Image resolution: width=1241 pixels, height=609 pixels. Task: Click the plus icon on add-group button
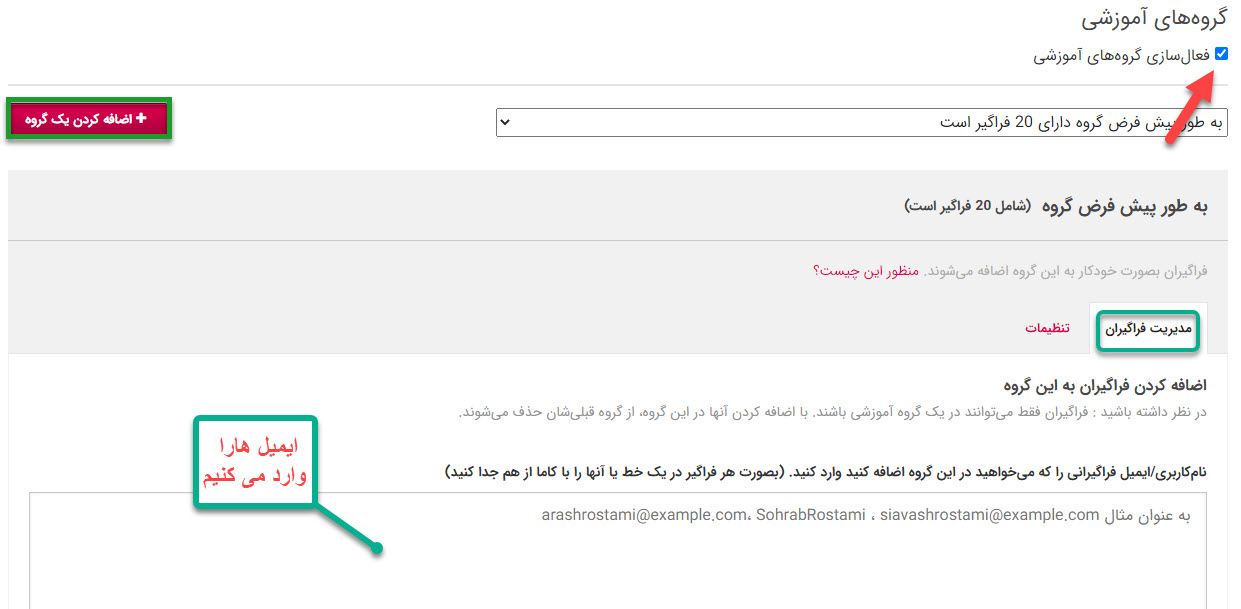[x=141, y=119]
